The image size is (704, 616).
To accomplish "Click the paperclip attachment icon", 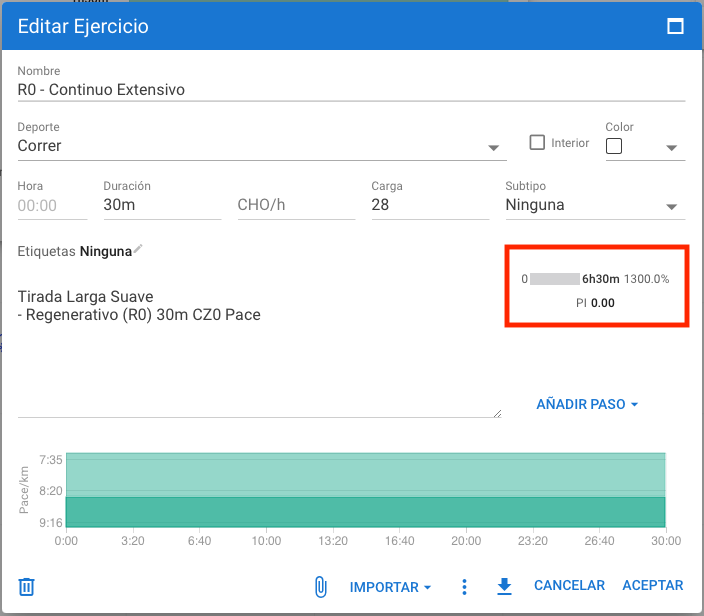I will pos(320,587).
